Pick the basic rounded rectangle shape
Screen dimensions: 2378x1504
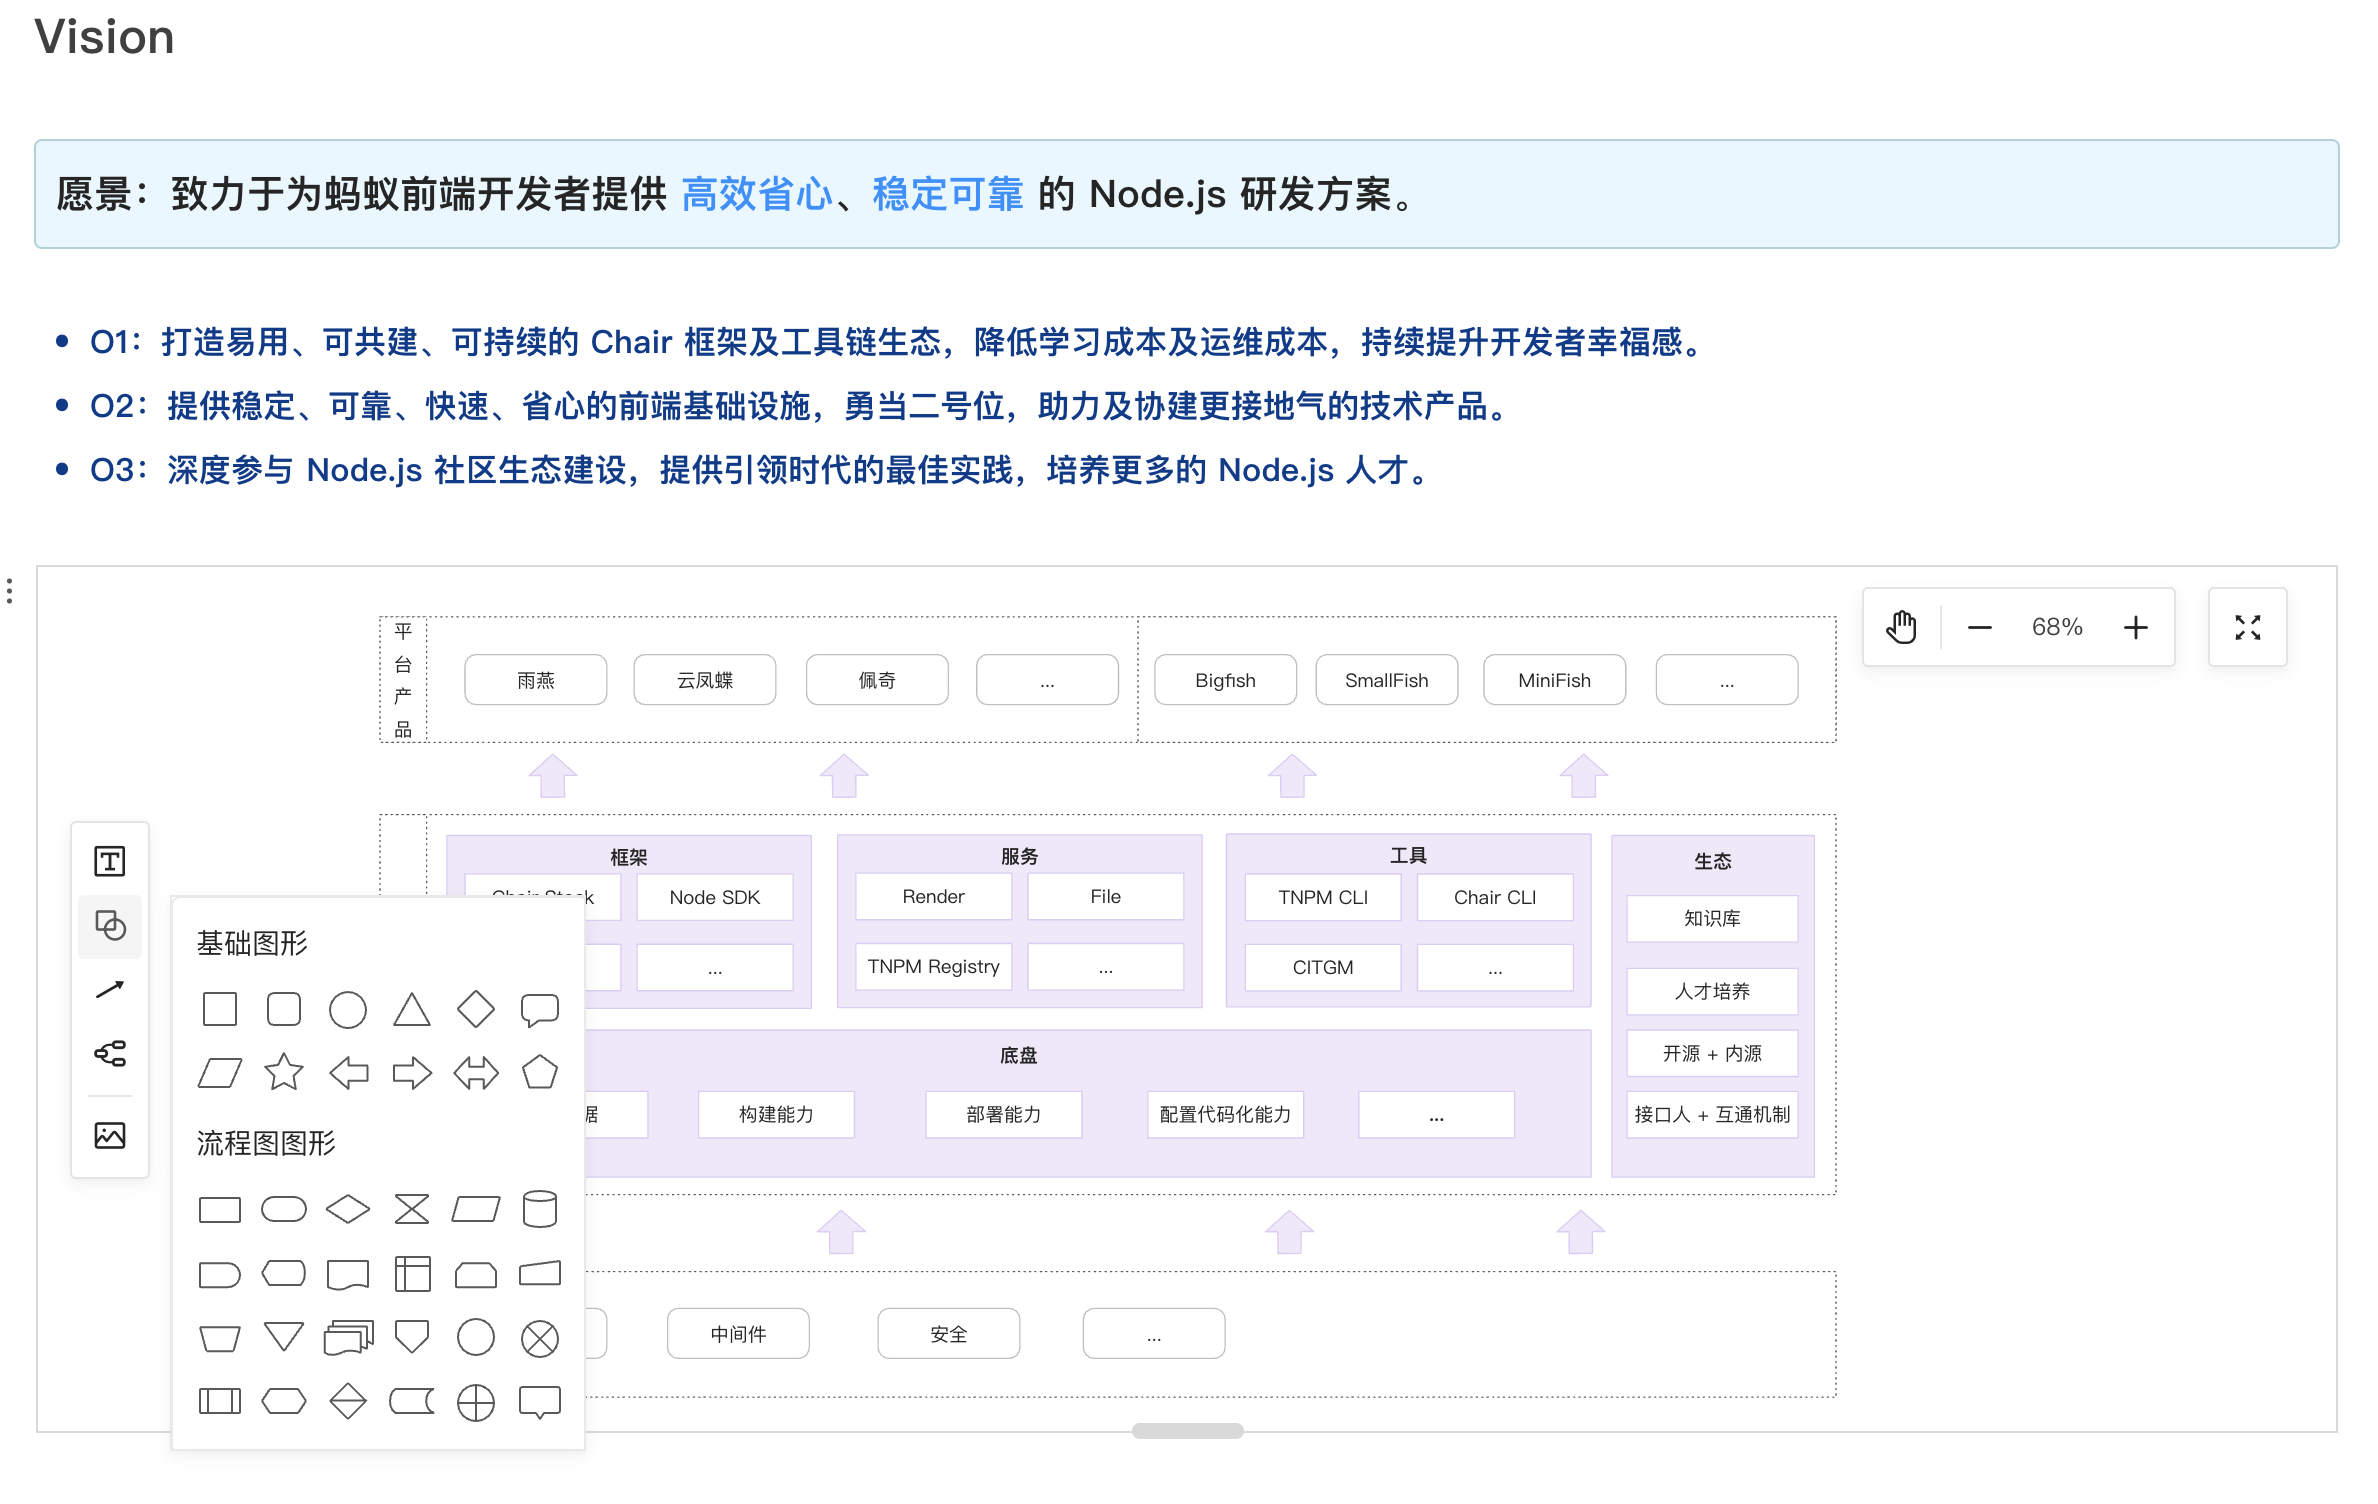pyautogui.click(x=284, y=1010)
